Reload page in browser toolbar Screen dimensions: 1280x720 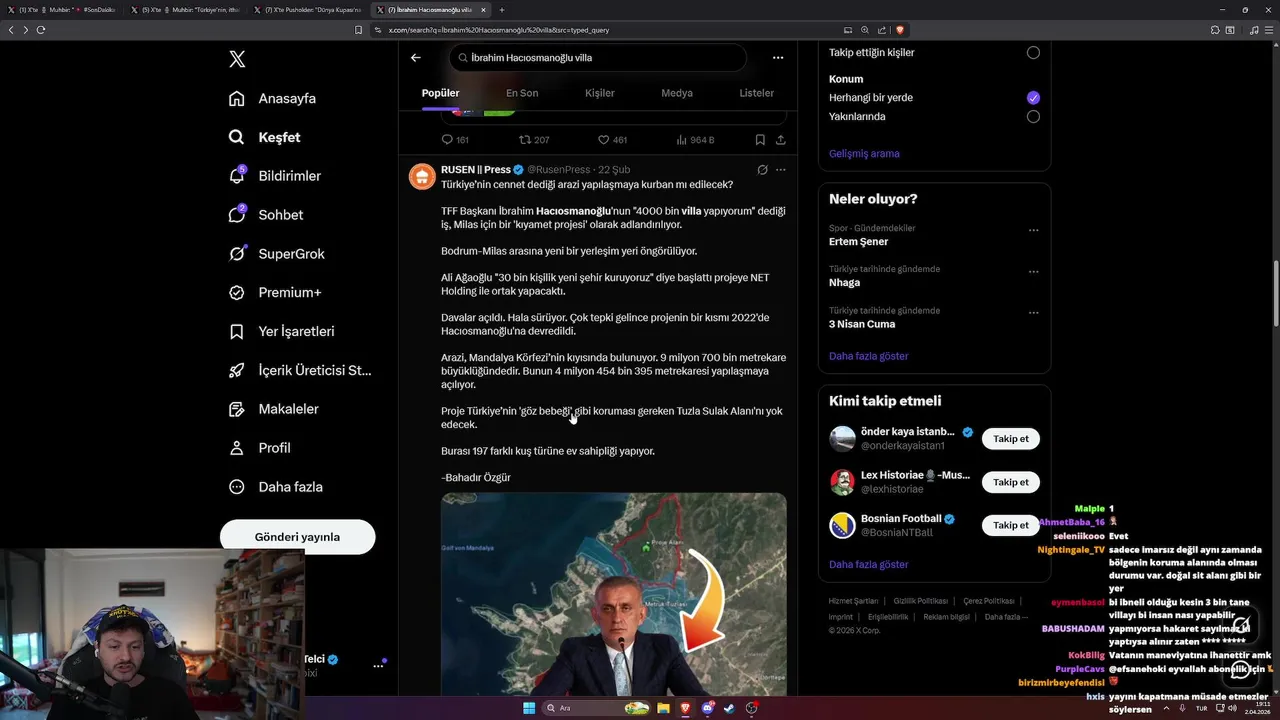click(x=41, y=30)
